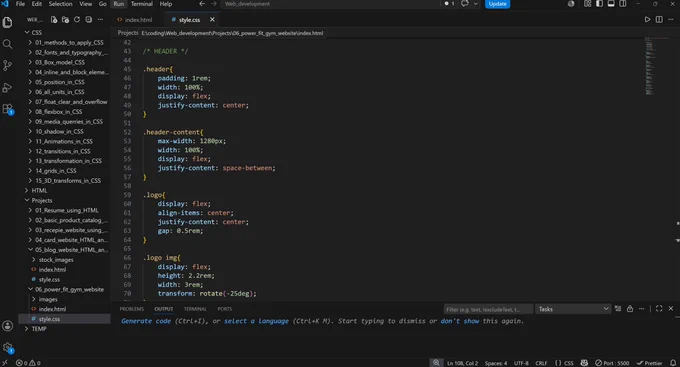Maximize the panel size
Viewport: 680px width, 367px height.
click(x=659, y=308)
